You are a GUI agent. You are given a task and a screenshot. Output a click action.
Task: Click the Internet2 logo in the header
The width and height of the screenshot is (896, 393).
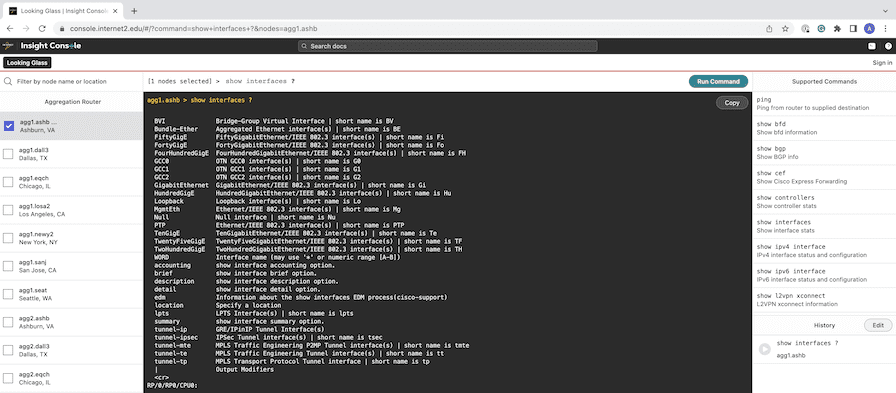(x=8, y=46)
